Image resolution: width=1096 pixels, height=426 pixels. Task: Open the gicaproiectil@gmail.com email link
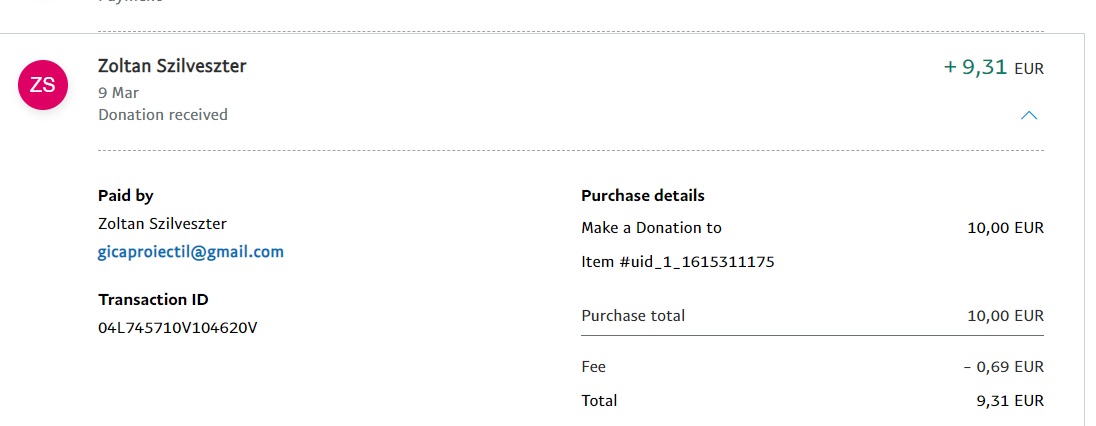click(191, 252)
